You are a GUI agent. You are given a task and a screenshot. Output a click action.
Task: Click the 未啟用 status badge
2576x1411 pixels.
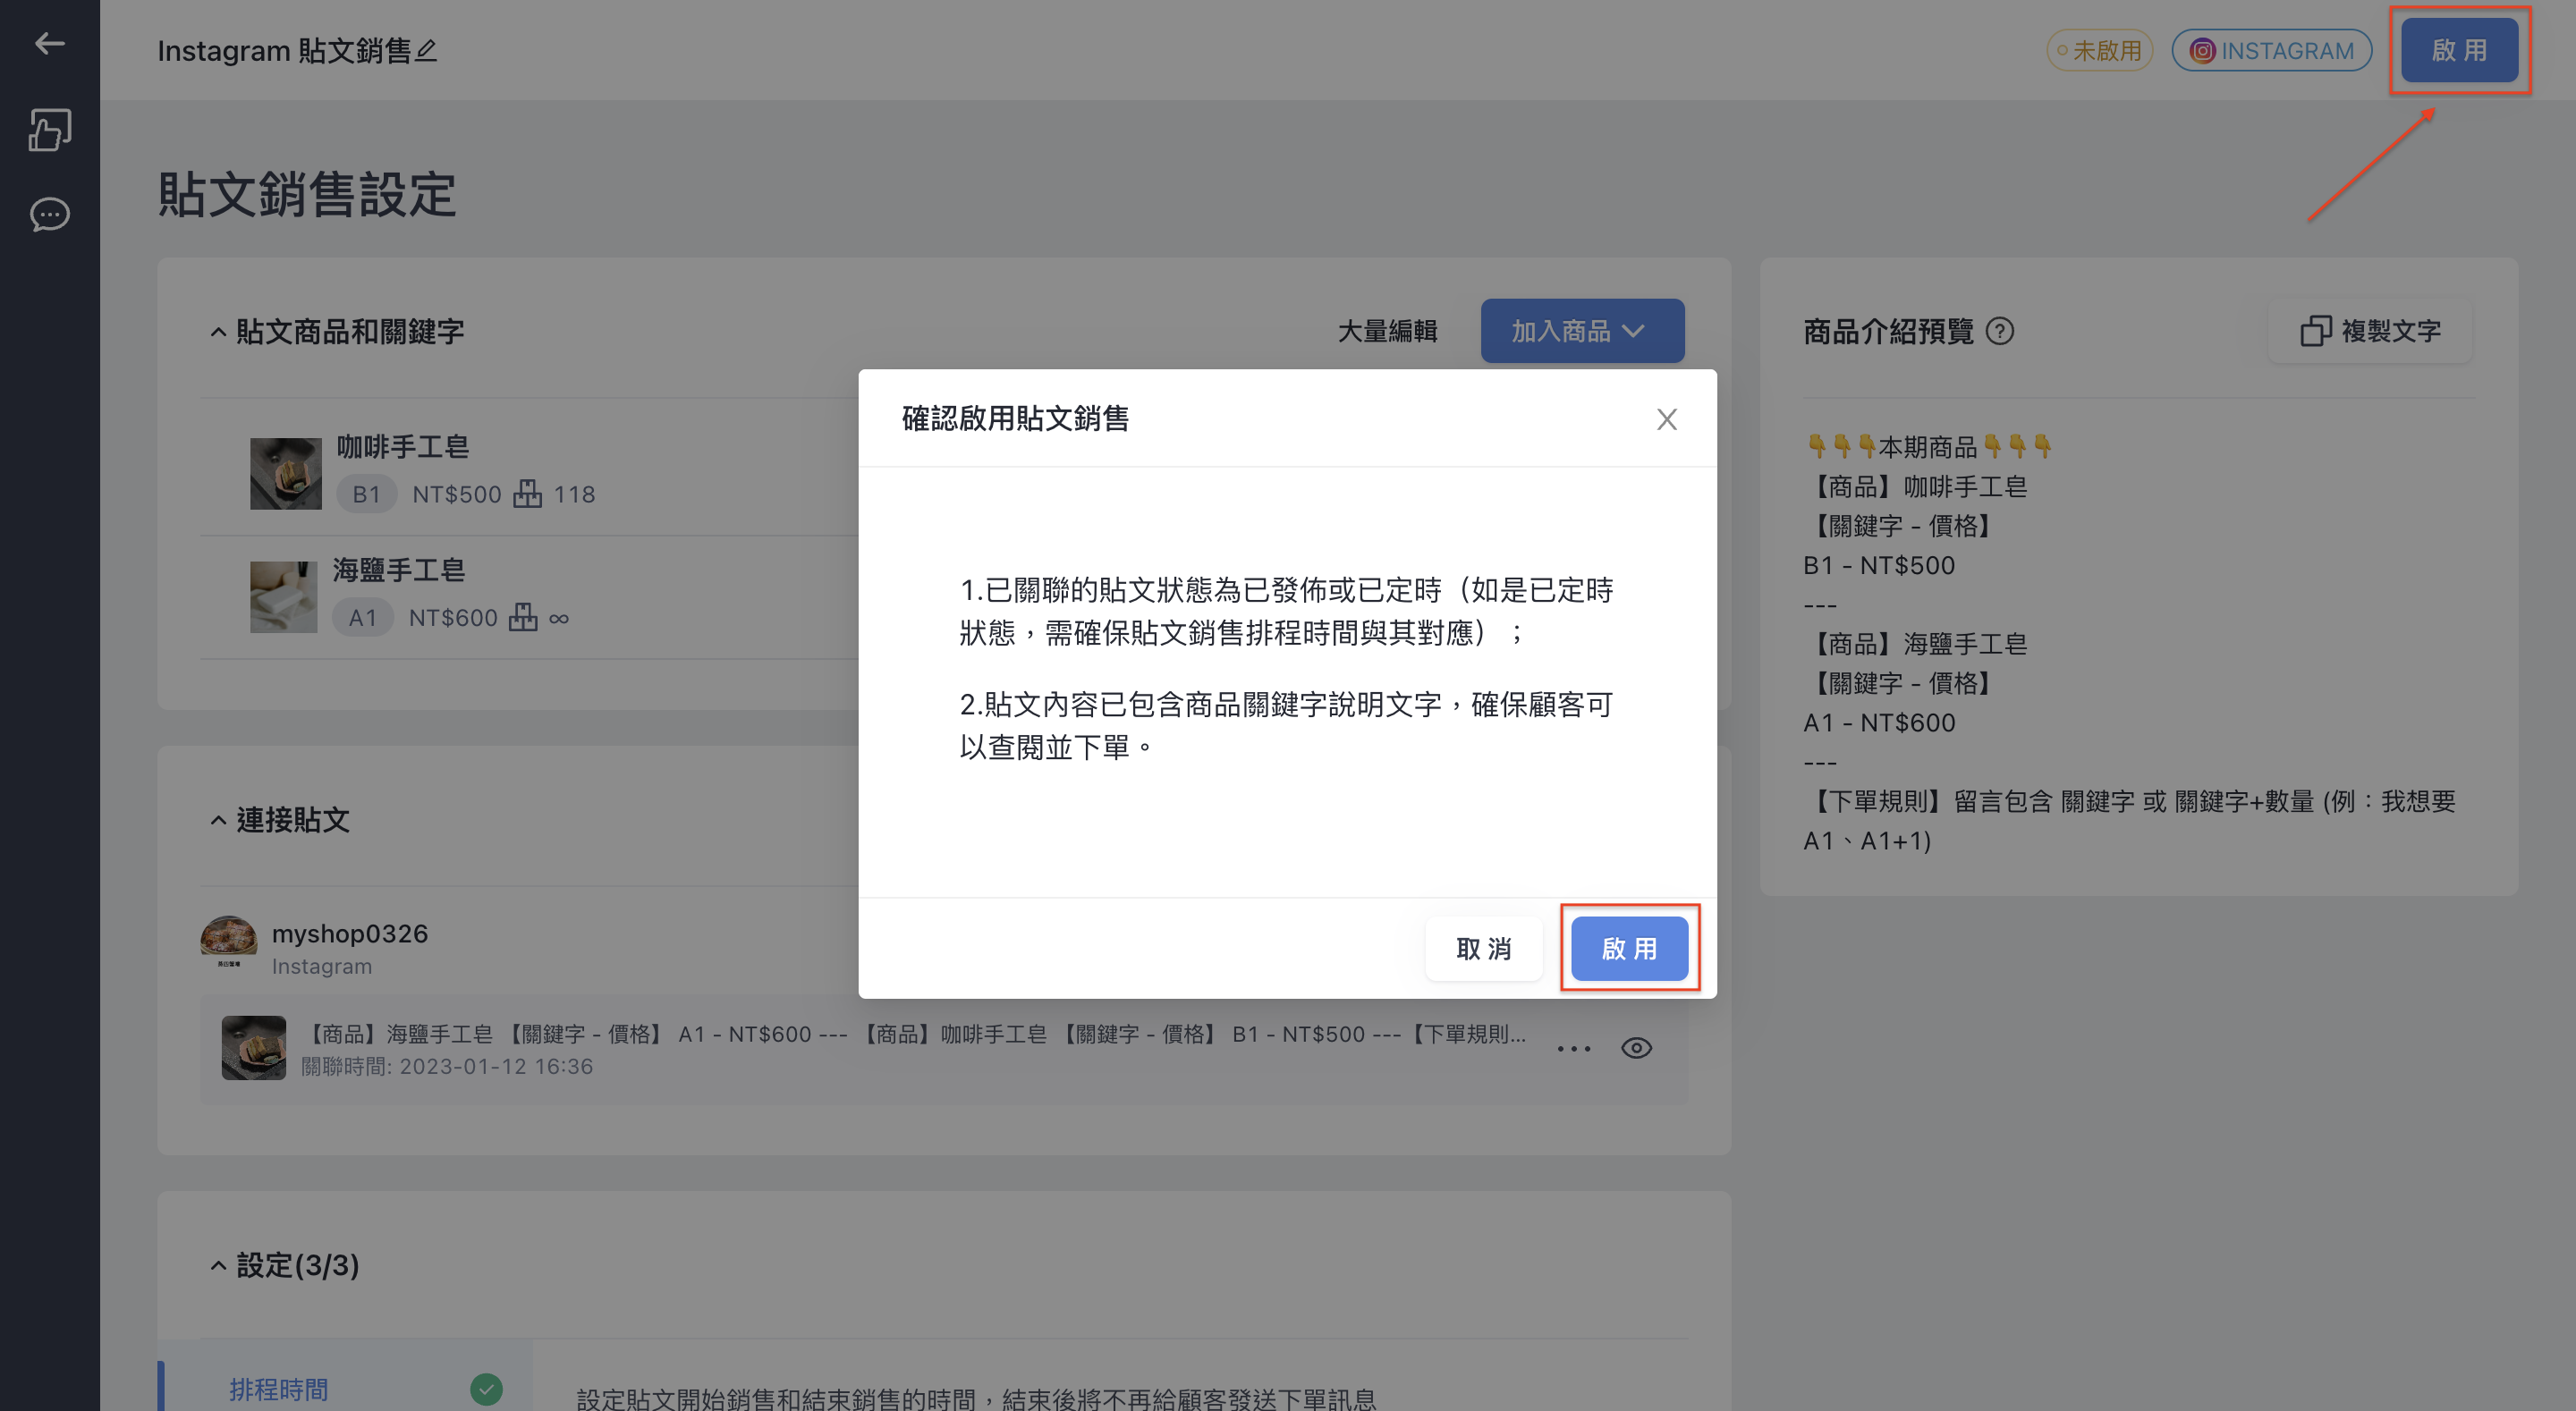coord(2099,50)
